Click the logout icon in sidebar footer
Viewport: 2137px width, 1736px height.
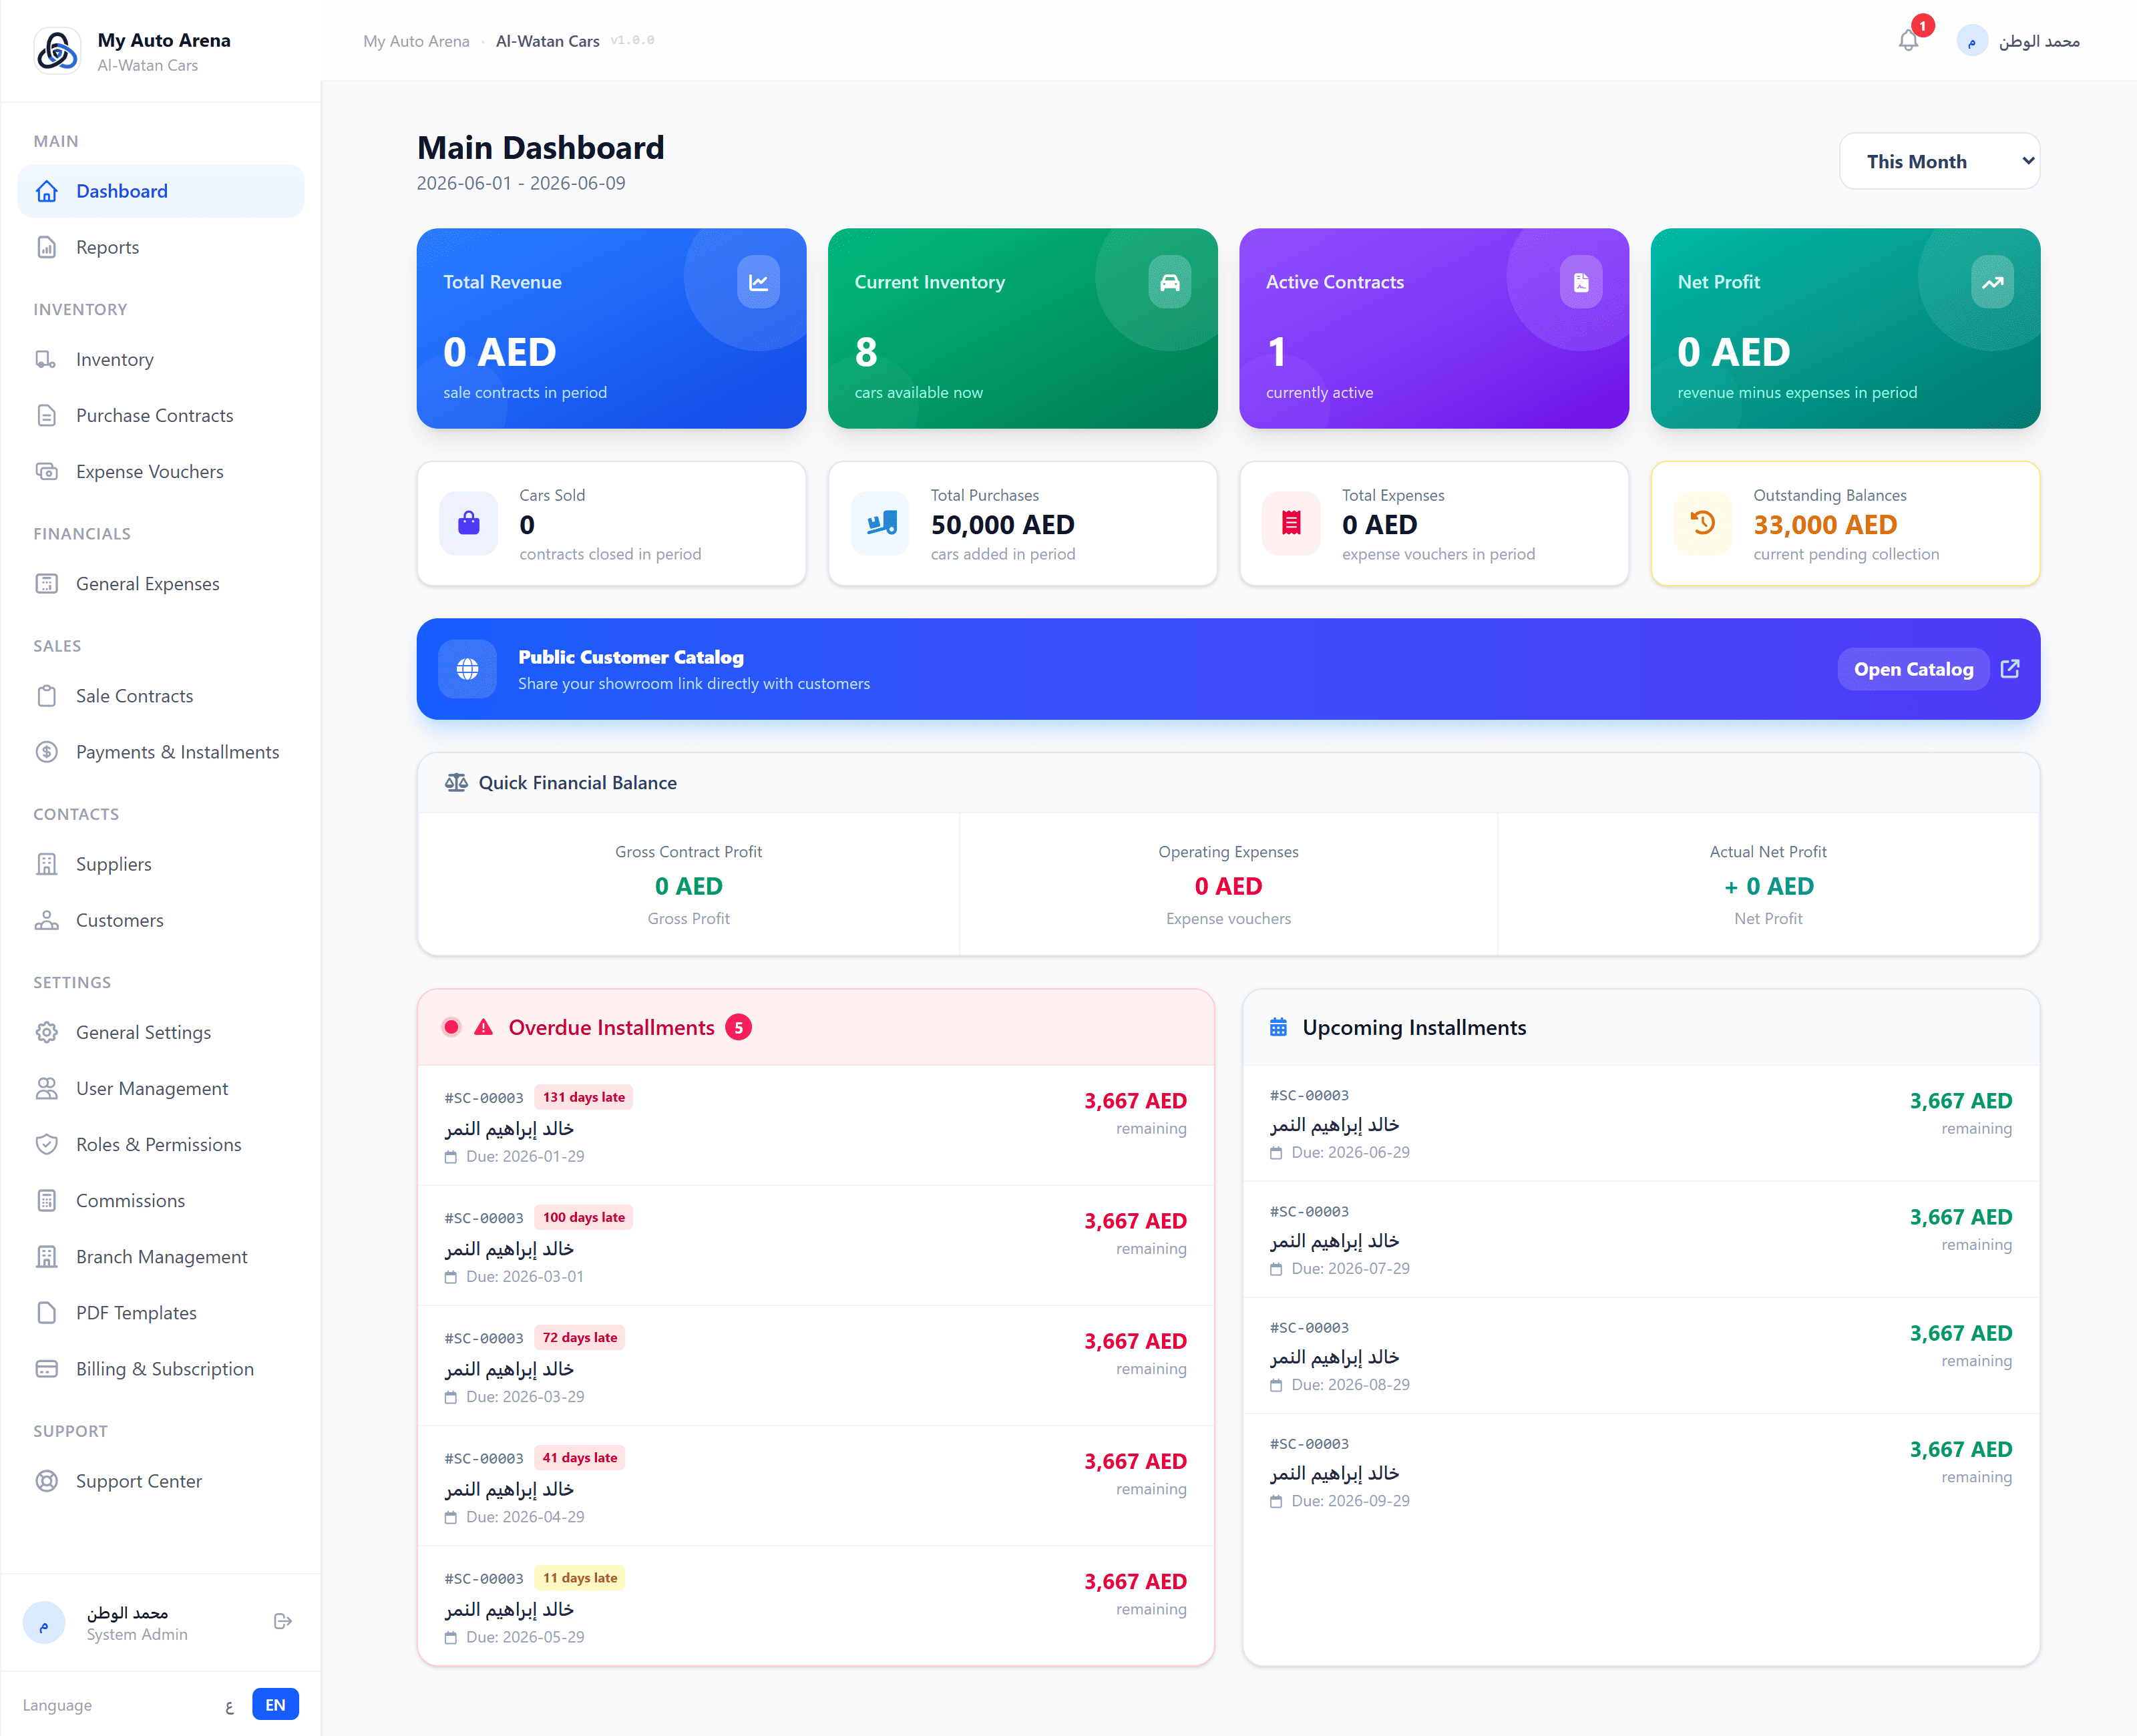[x=283, y=1621]
